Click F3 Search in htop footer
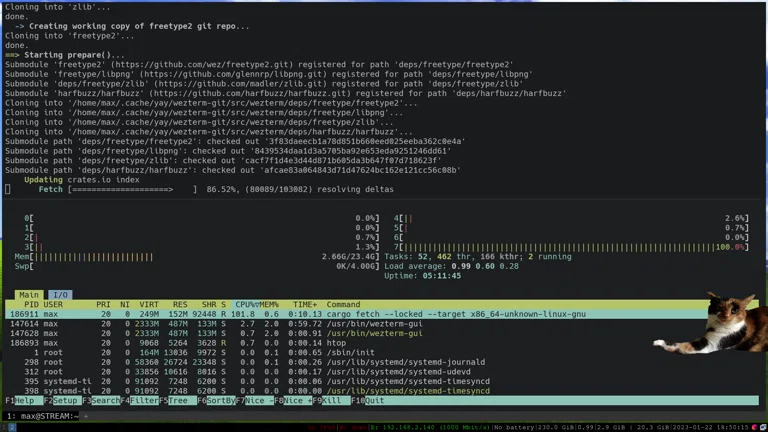 pyautogui.click(x=106, y=400)
